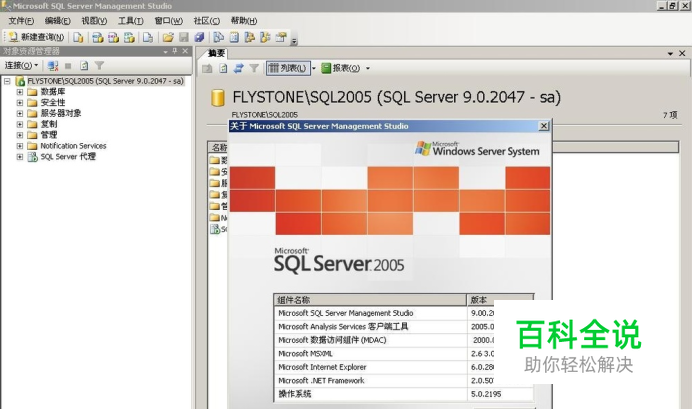
Task: Open the 窗口 (Window) menu
Action: click(169, 21)
